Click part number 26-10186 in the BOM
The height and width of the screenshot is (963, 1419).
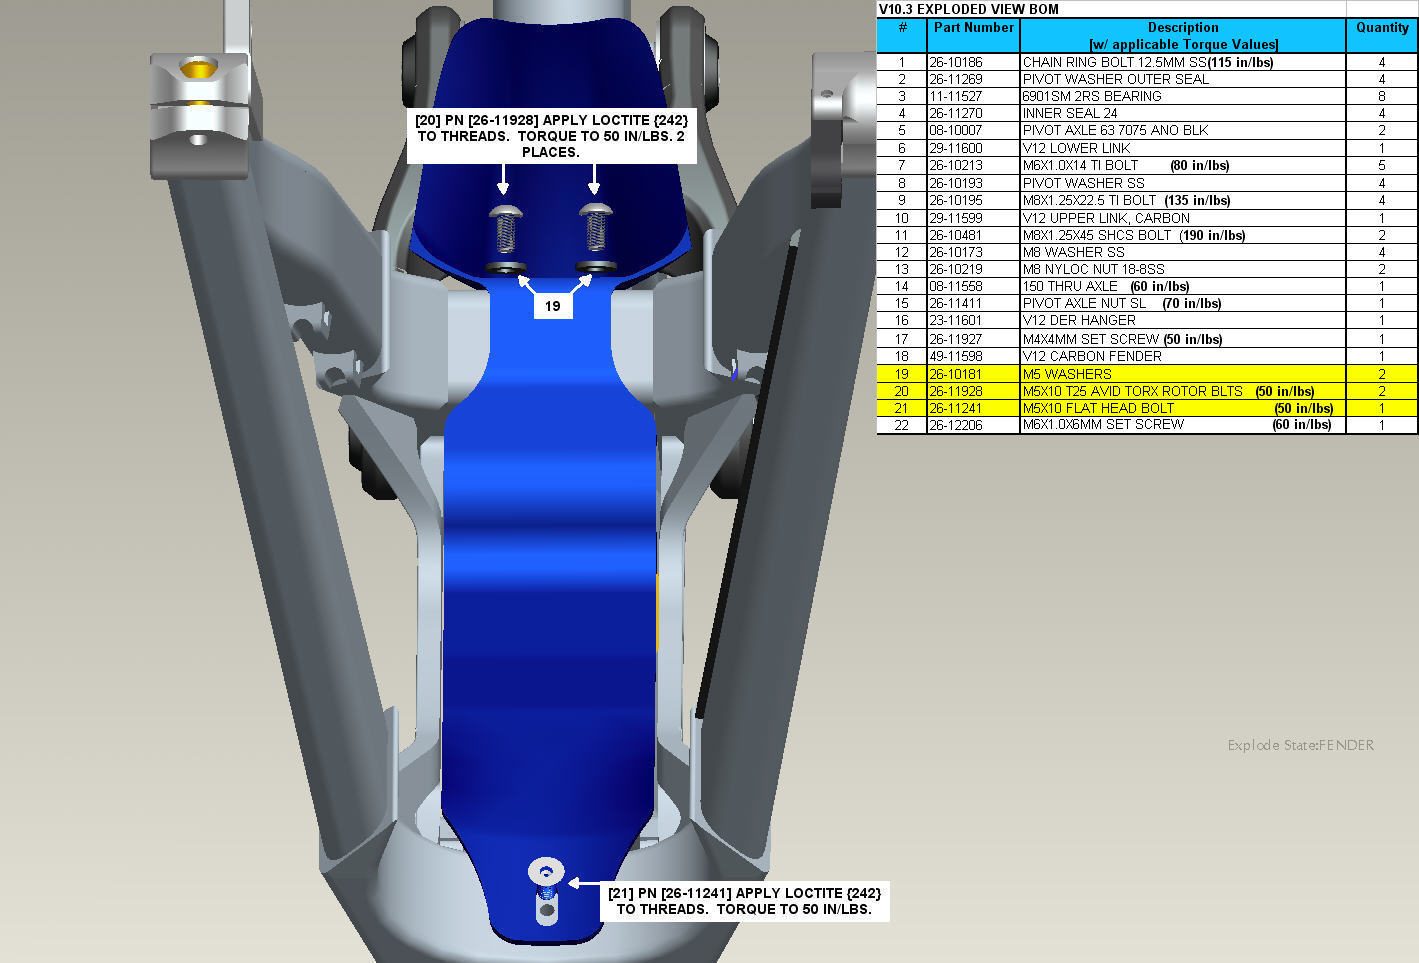(x=956, y=62)
